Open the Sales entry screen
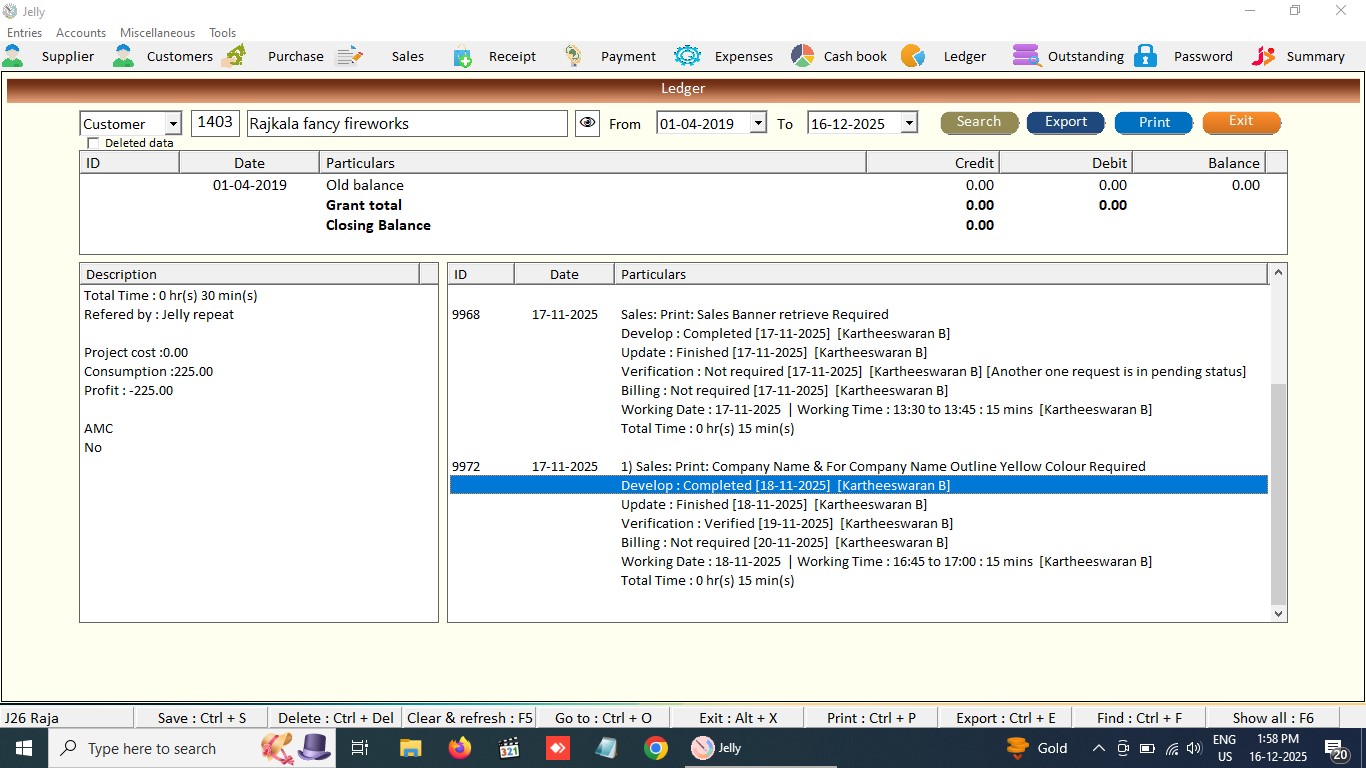The height and width of the screenshot is (768, 1366). coord(381,56)
